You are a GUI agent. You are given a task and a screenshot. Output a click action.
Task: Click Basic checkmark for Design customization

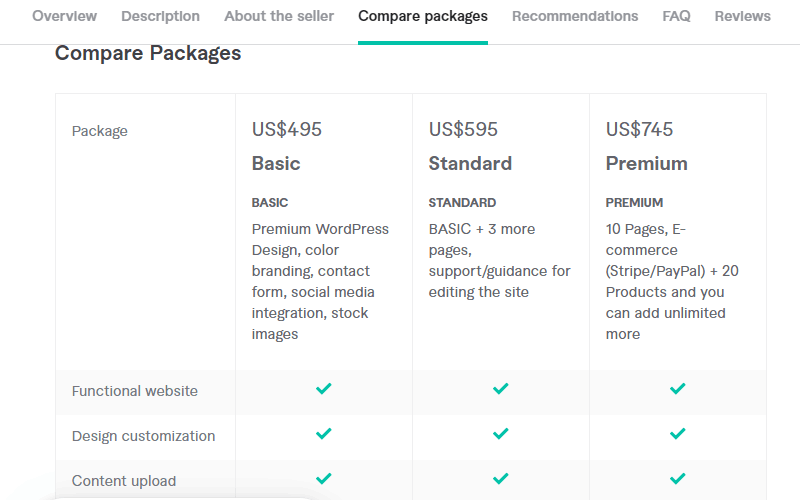pyautogui.click(x=323, y=434)
